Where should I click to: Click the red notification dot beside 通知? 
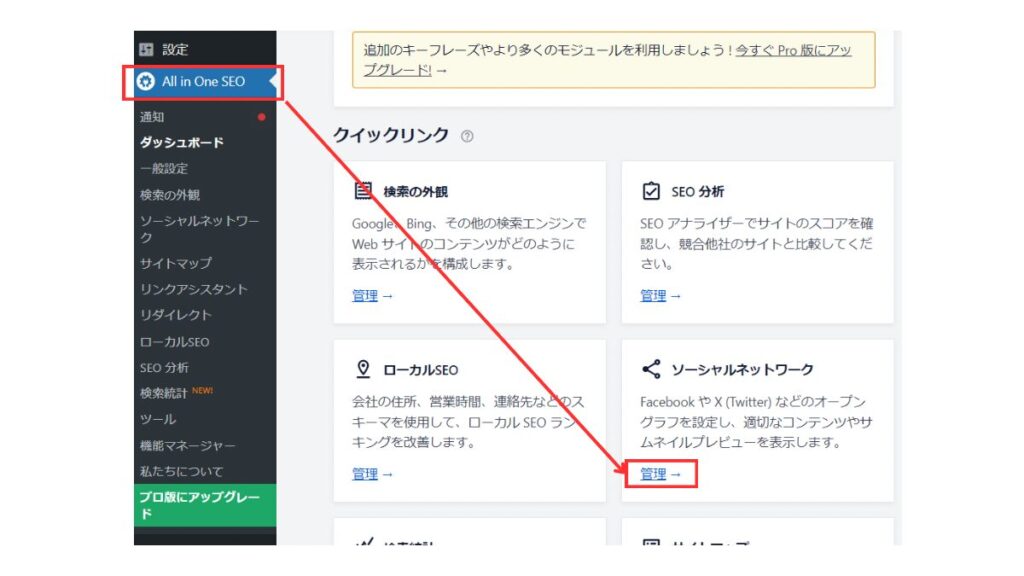(x=261, y=117)
